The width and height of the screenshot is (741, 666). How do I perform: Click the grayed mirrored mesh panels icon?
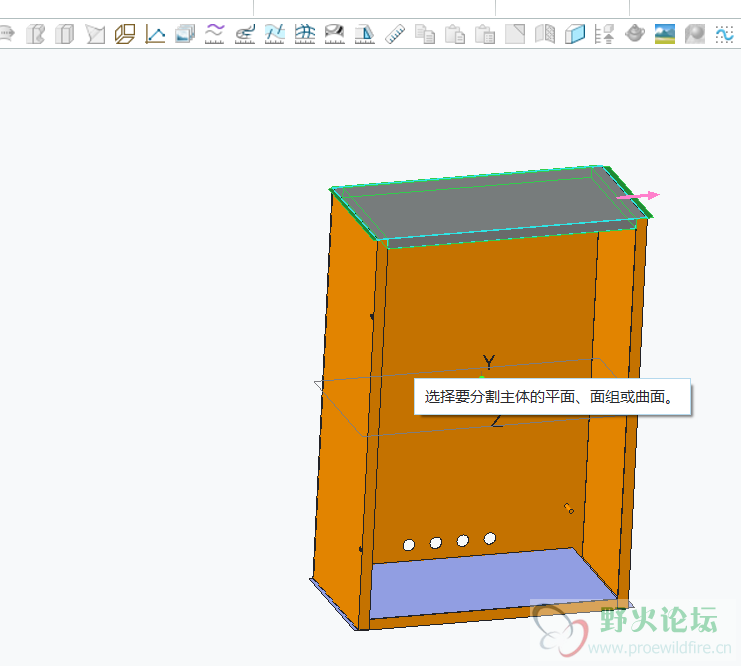(545, 34)
